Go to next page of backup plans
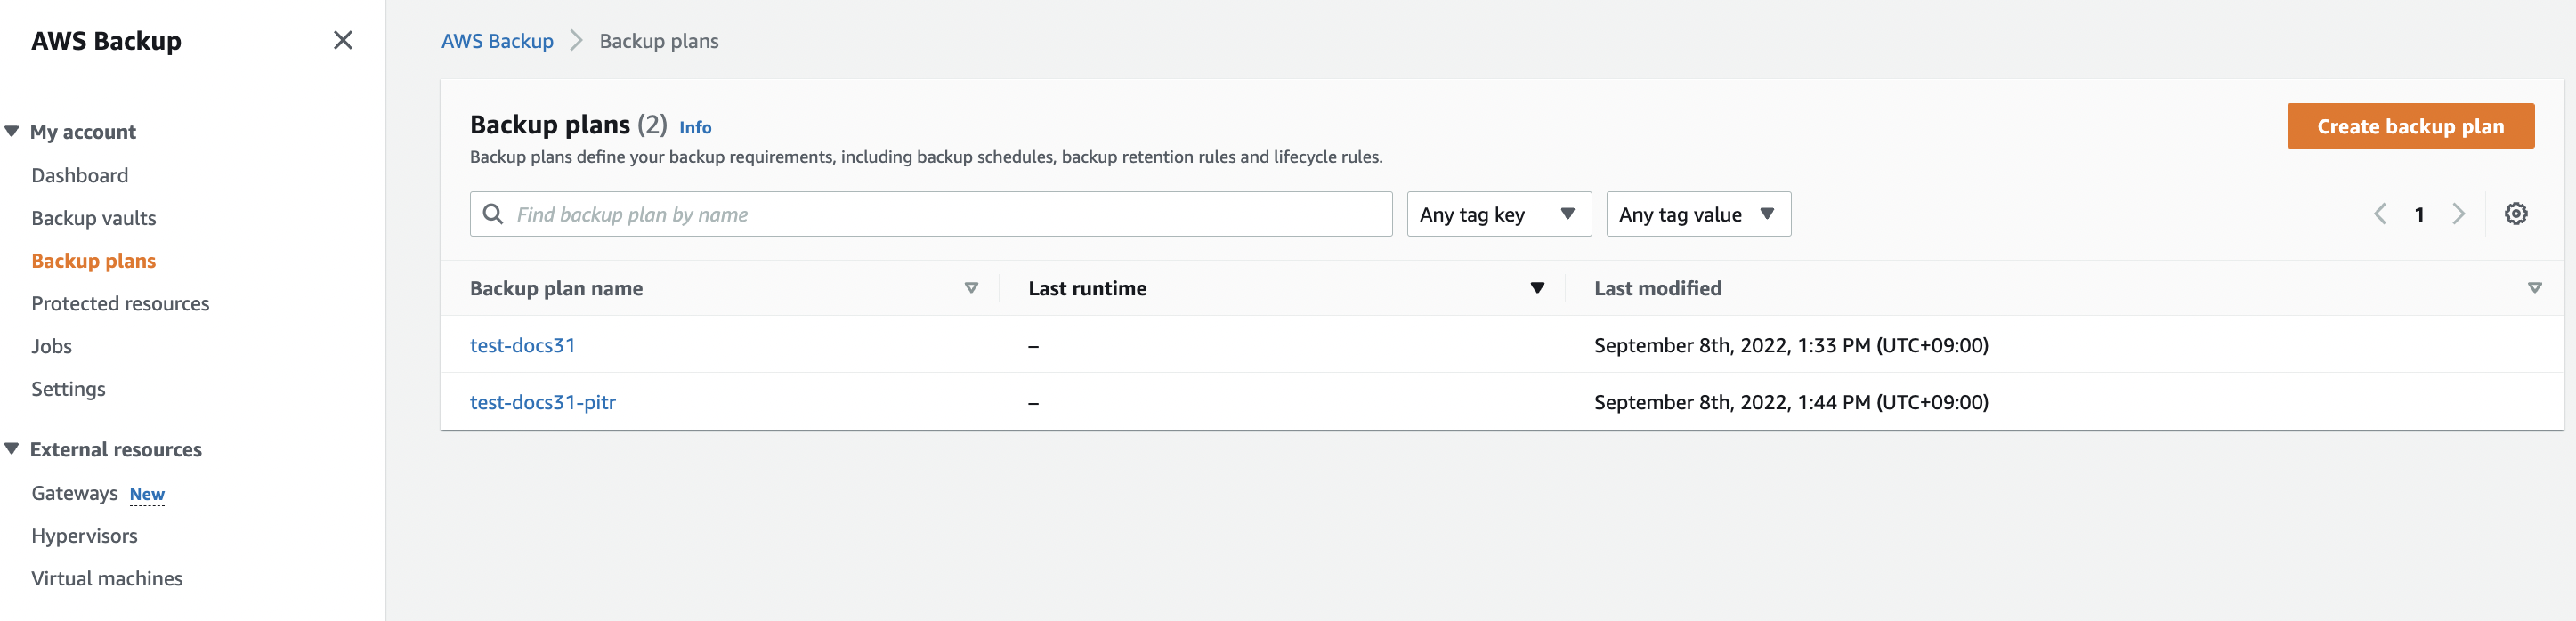 pyautogui.click(x=2458, y=214)
